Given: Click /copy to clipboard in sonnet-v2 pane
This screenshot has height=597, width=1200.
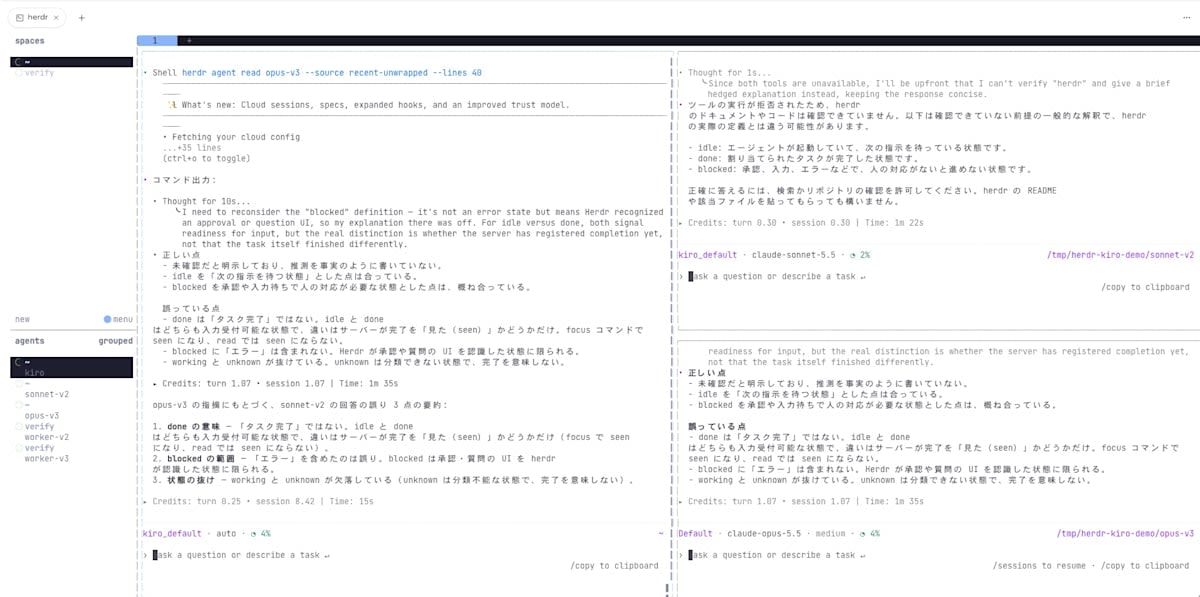Looking at the screenshot, I should (1146, 287).
